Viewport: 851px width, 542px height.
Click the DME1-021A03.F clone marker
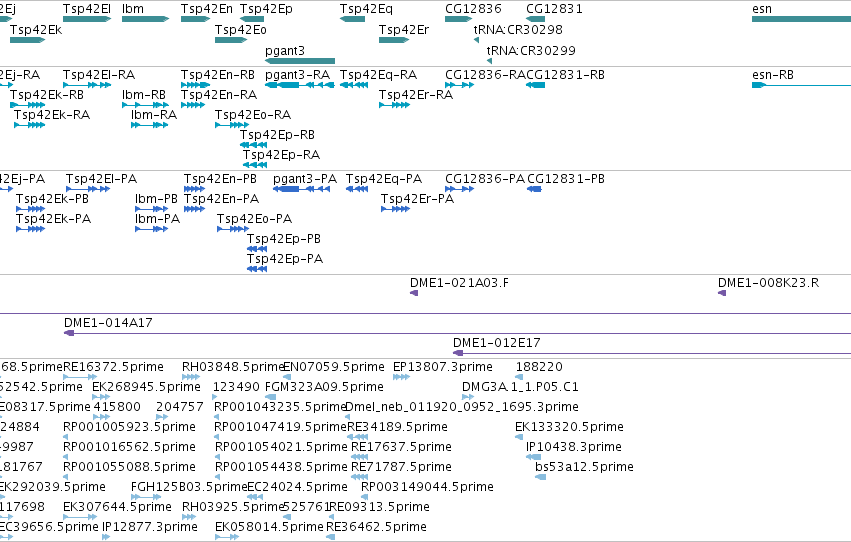tap(414, 294)
